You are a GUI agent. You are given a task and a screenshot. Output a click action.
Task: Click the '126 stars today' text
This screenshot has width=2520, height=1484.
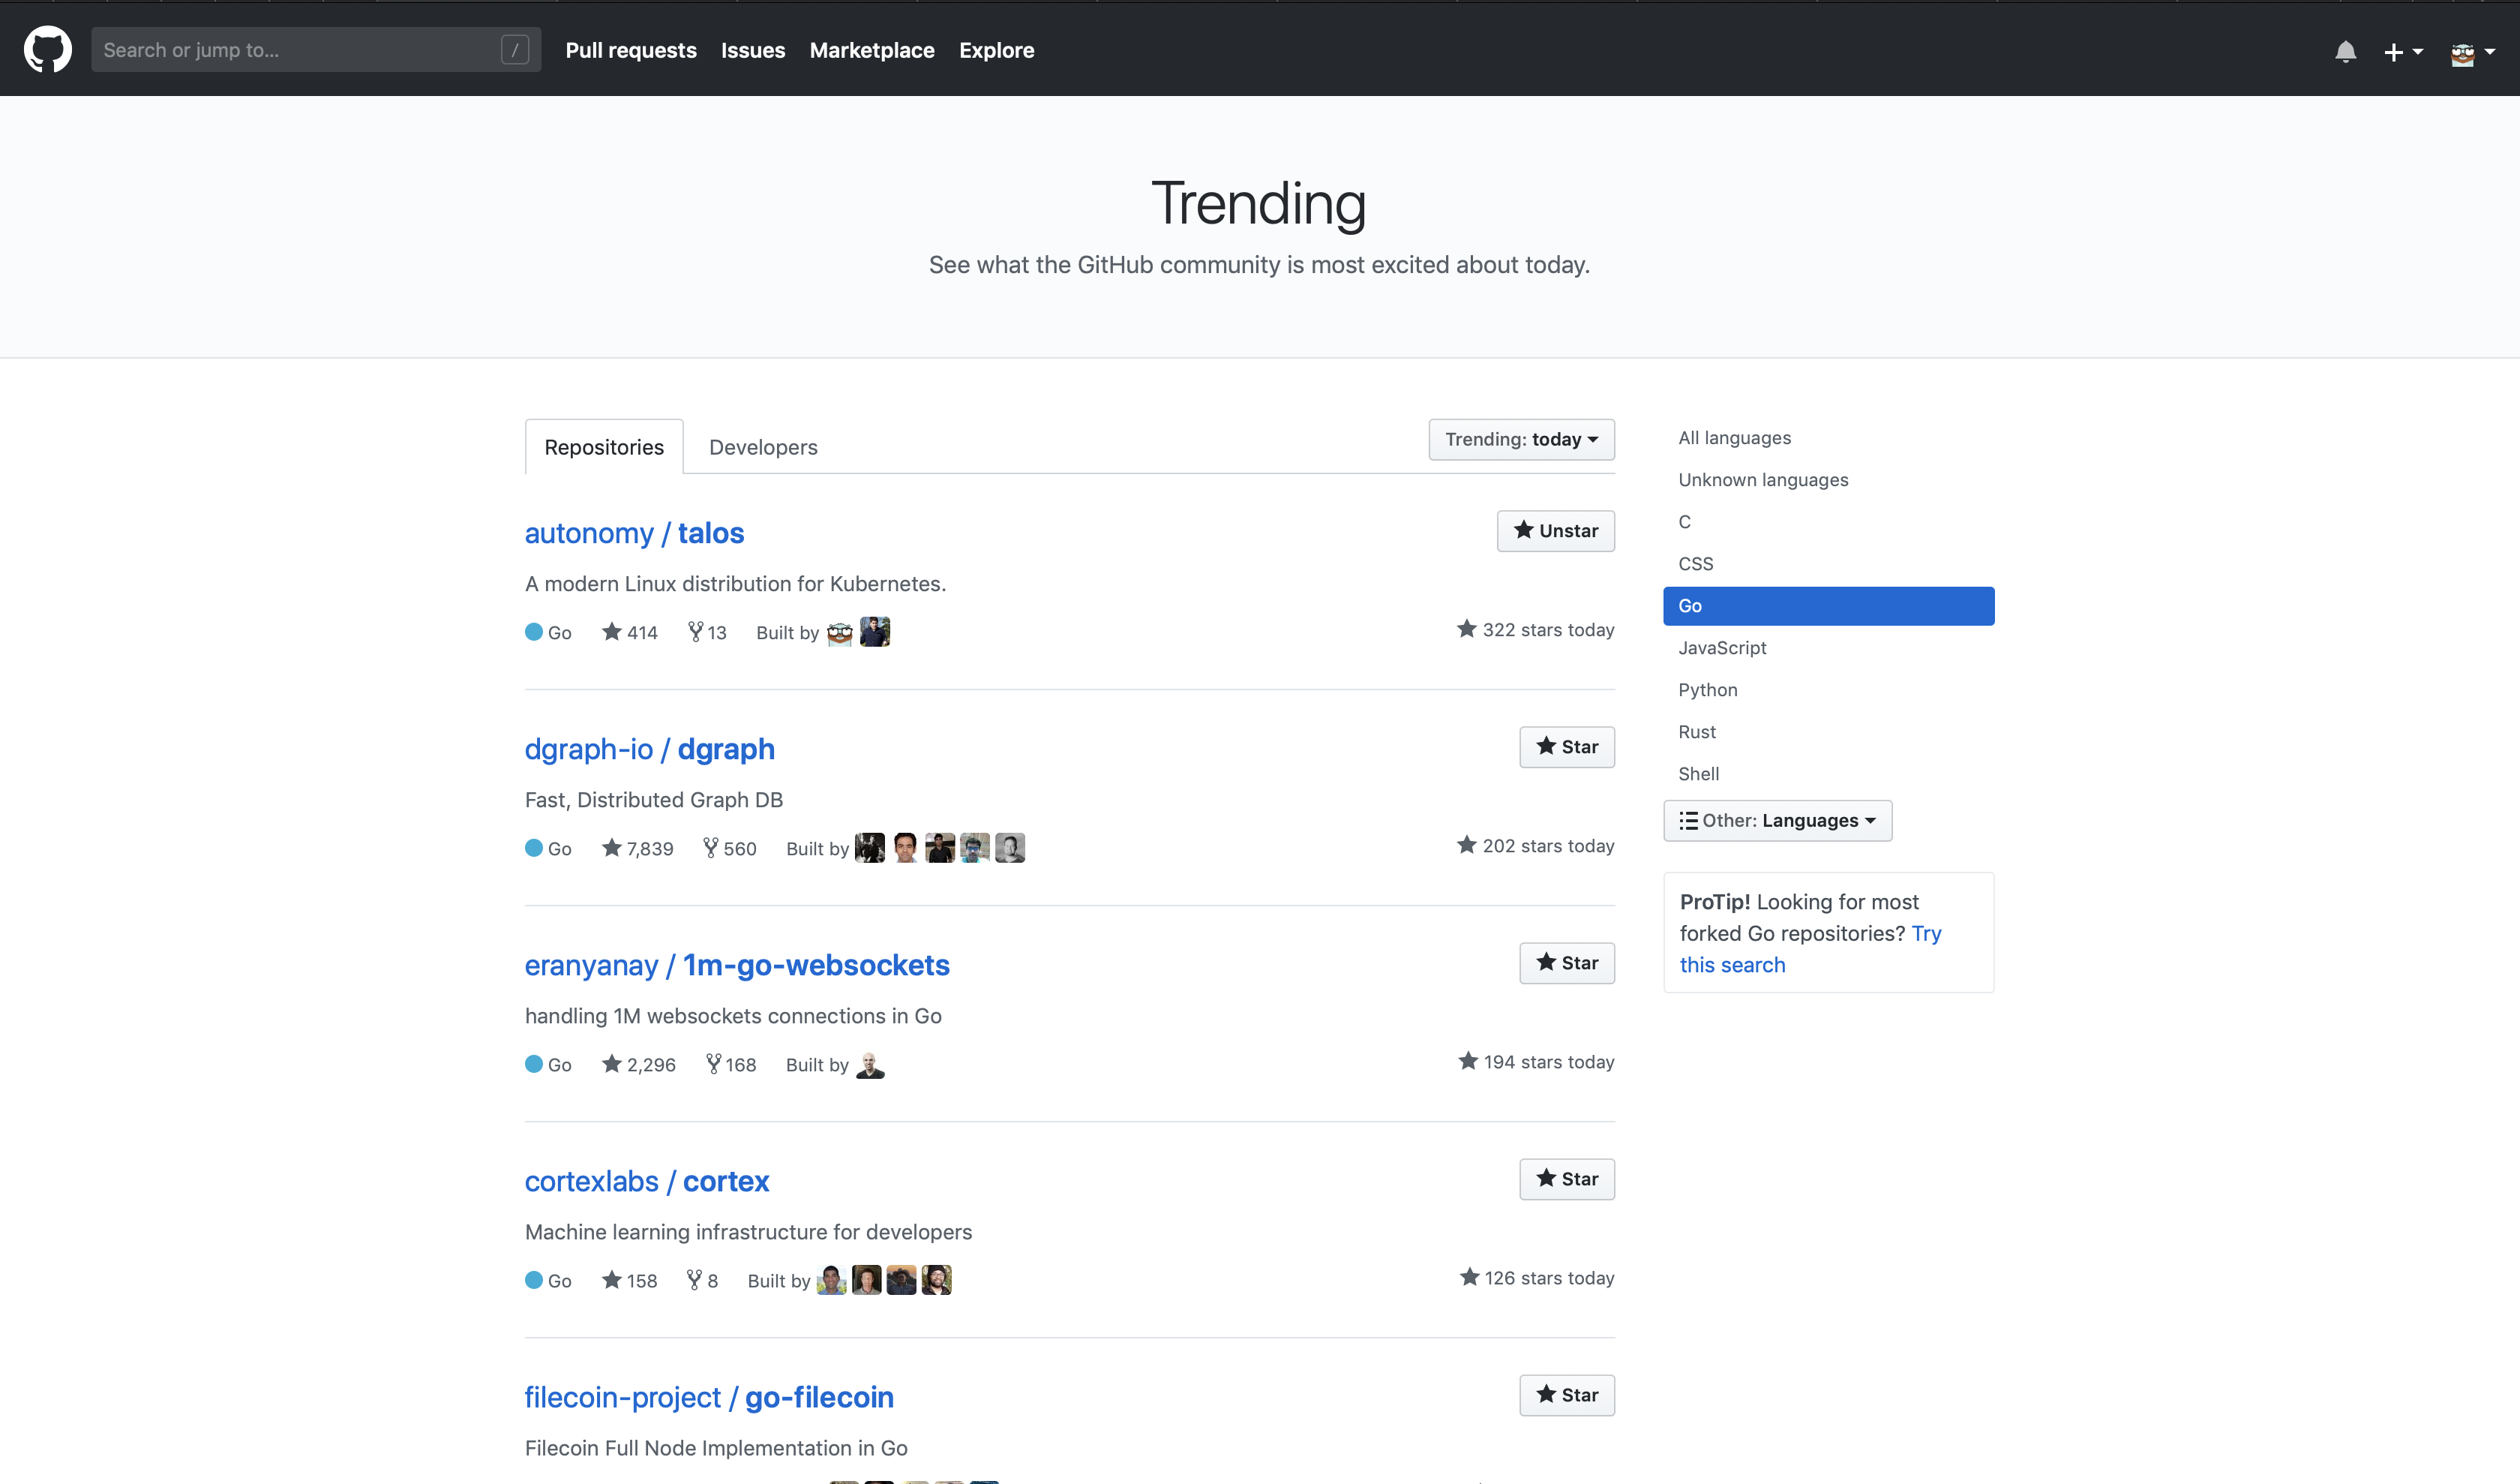[x=1537, y=1277]
